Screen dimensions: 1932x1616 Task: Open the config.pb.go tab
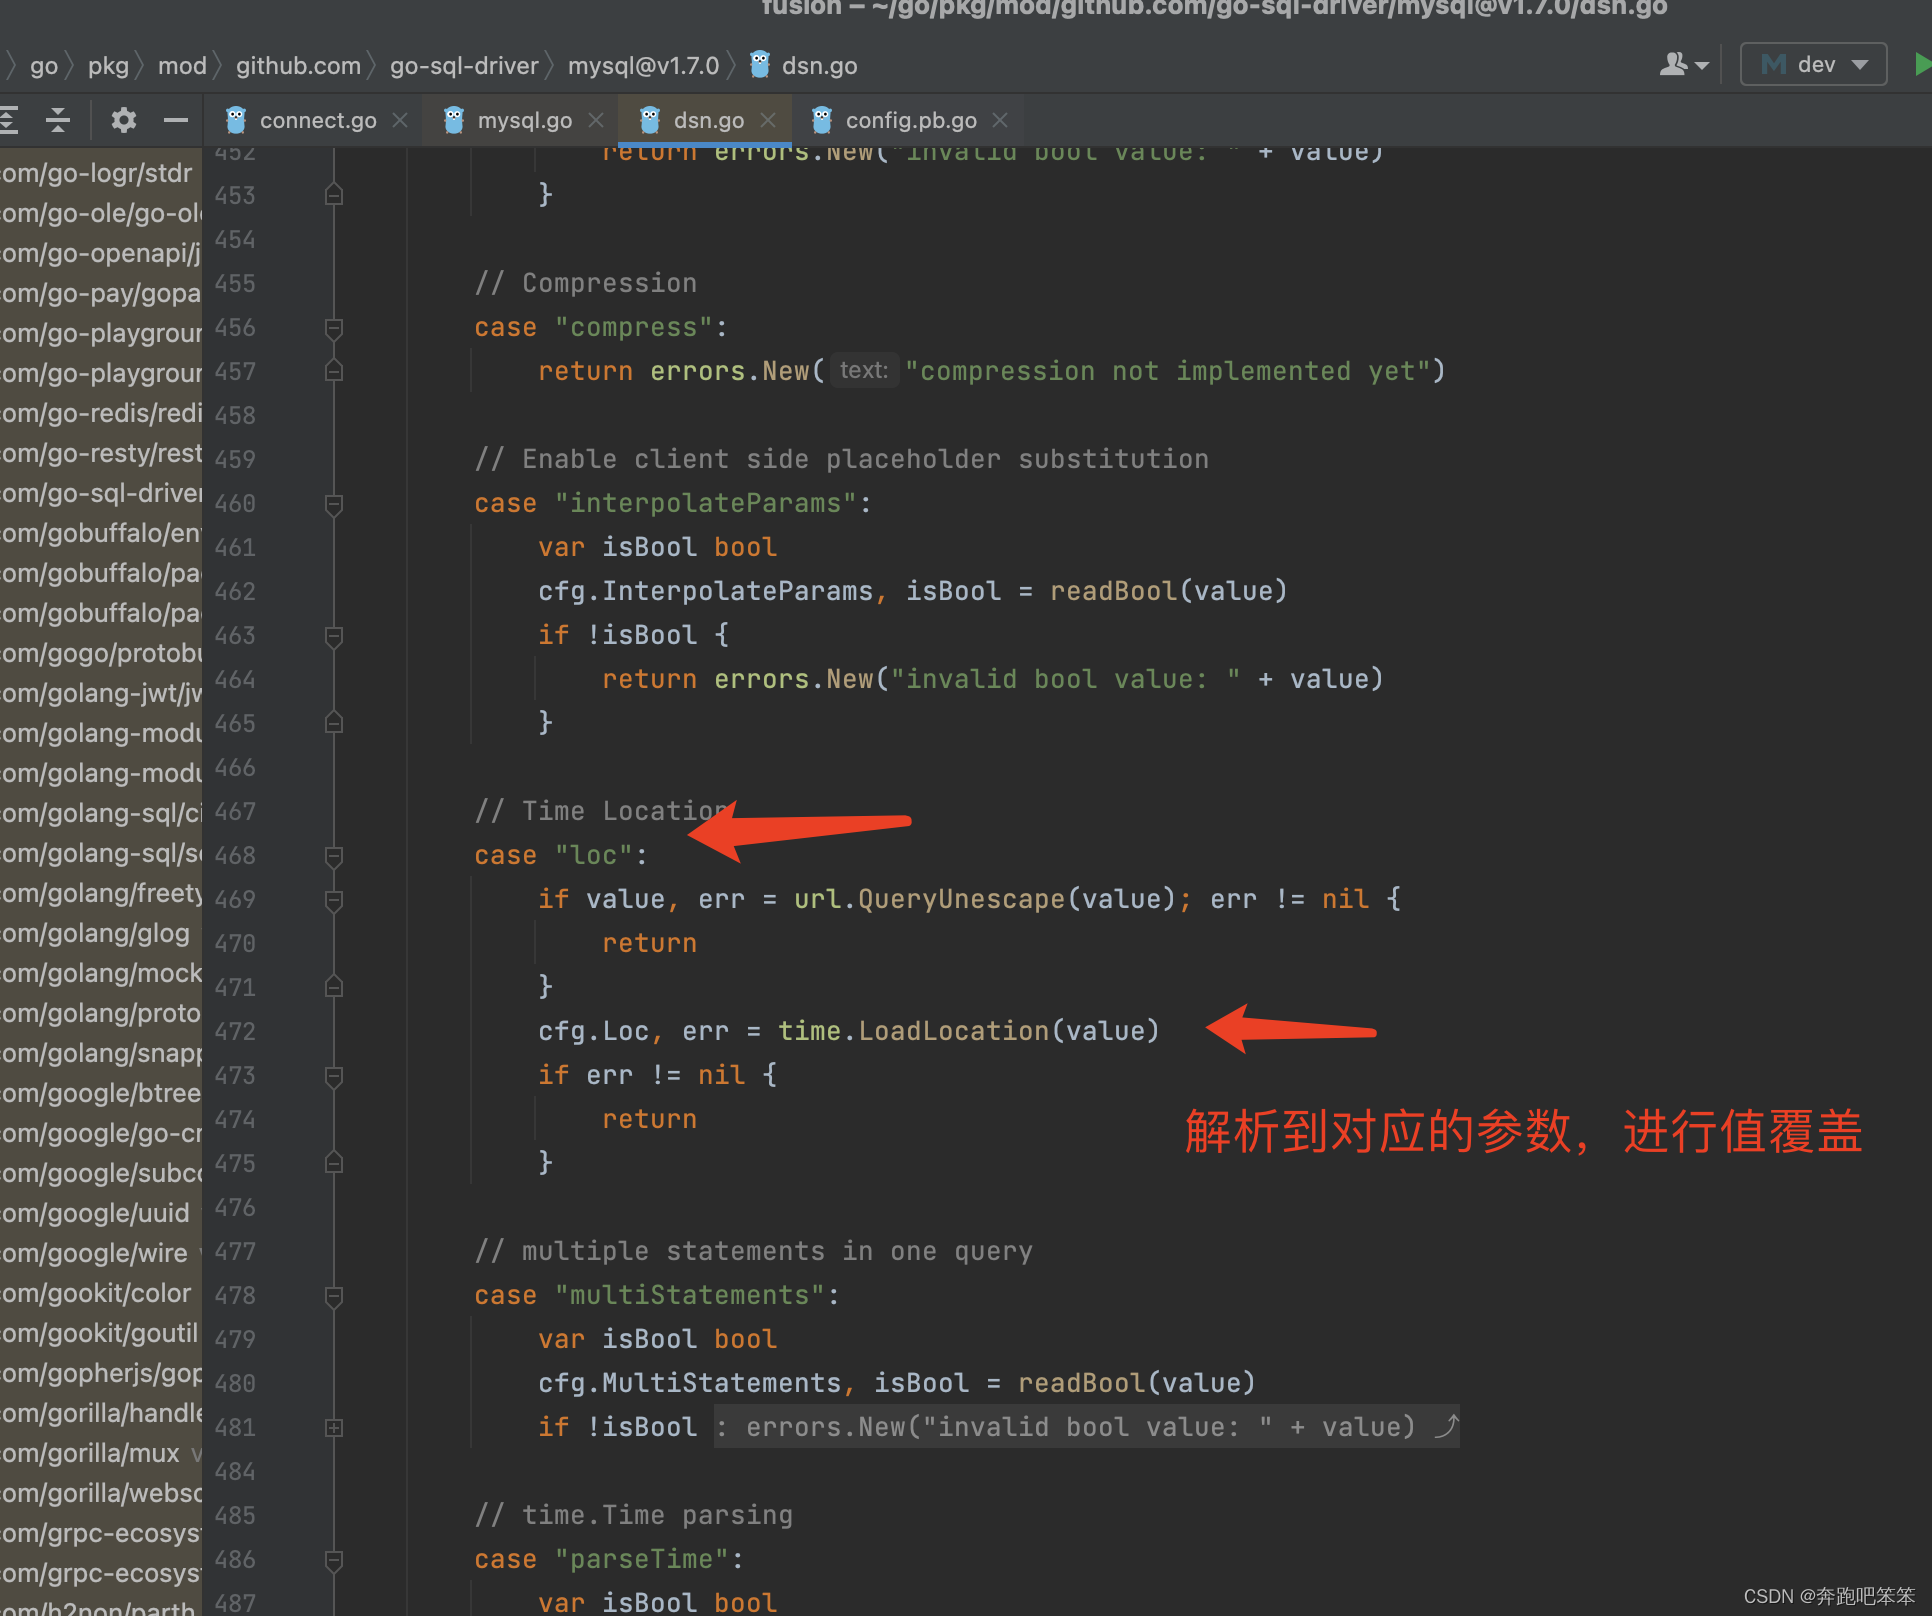point(910,120)
